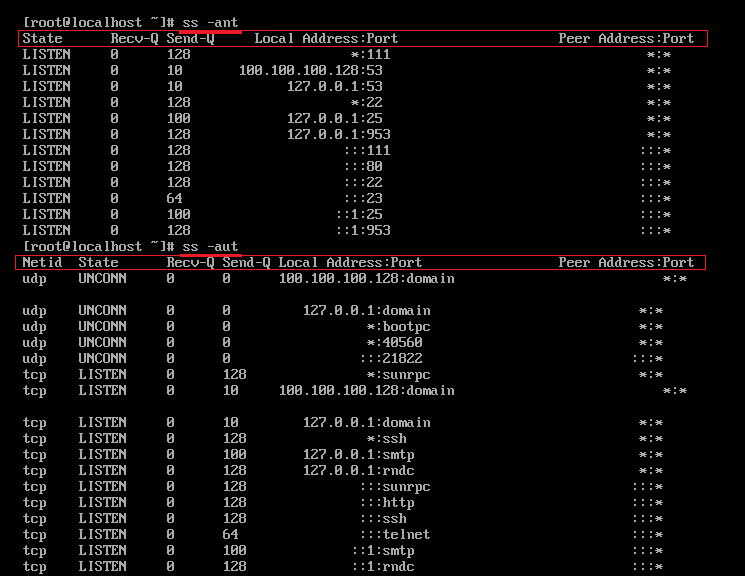The height and width of the screenshot is (576, 745).
Task: Select the '::1:rndc' loopback entry
Action: click(382, 566)
